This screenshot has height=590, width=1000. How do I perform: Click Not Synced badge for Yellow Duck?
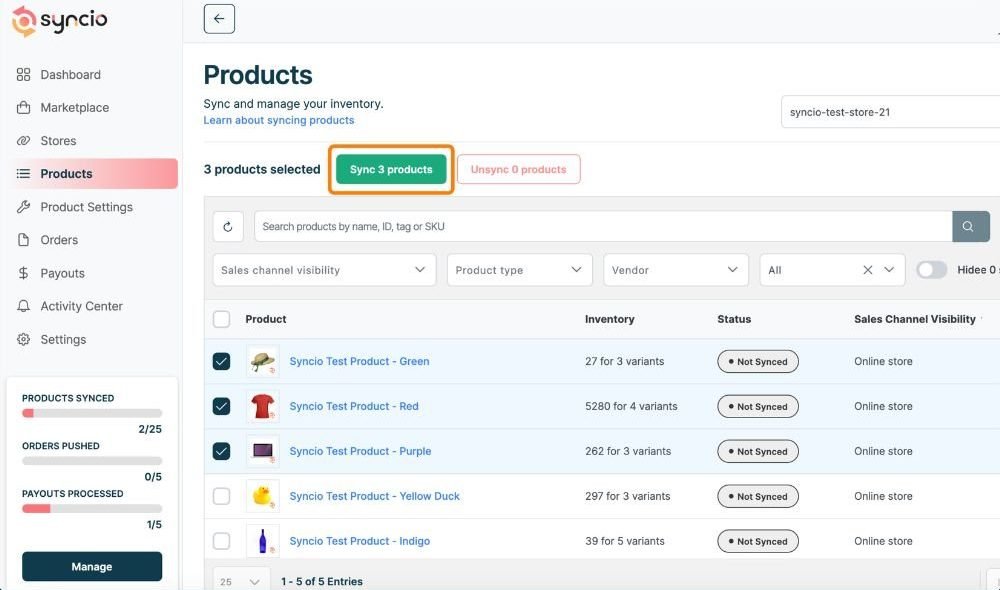[x=758, y=496]
